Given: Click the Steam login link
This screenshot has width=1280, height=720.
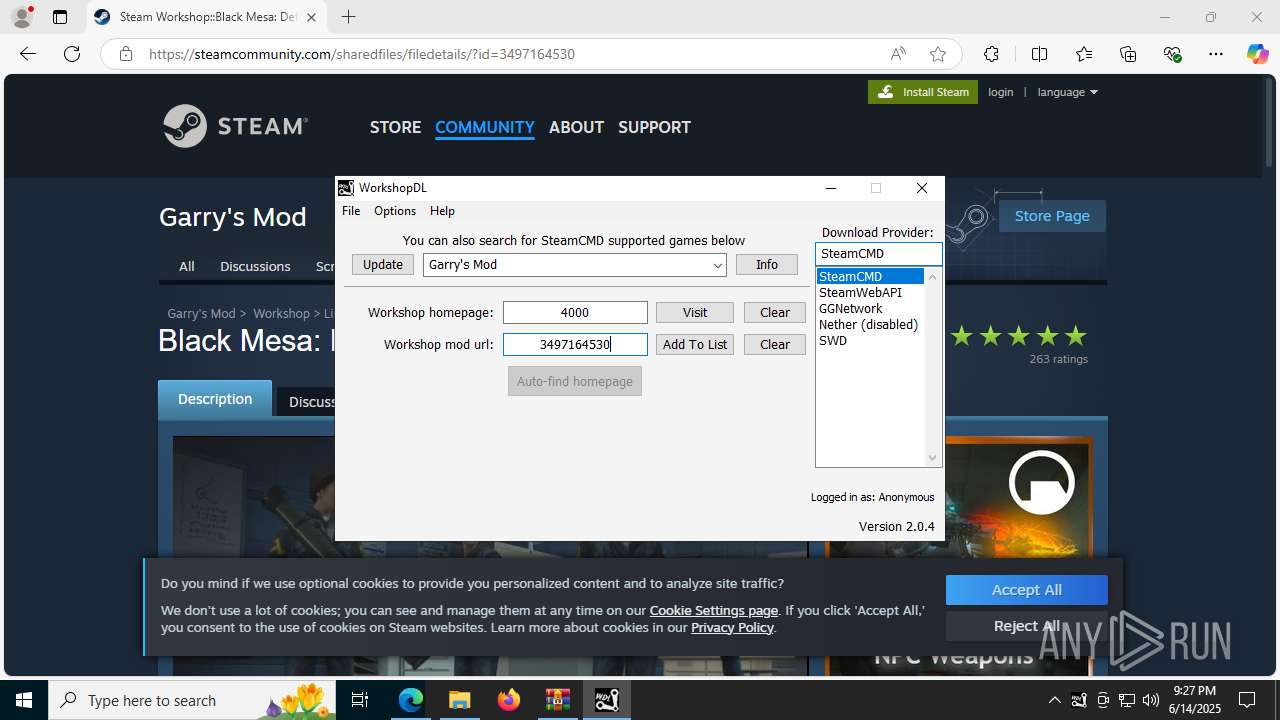Looking at the screenshot, I should pos(1000,92).
